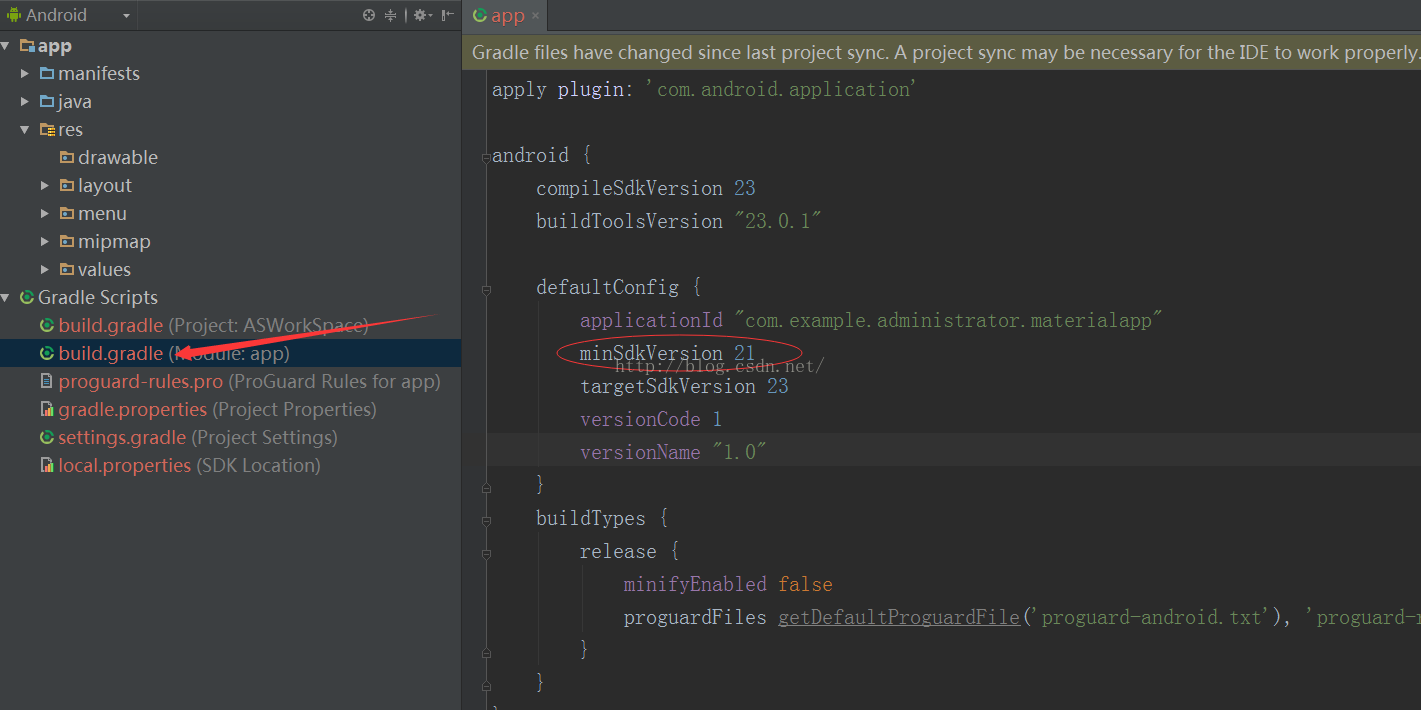Click the local.properties file icon
Viewport: 1421px width, 710px height.
pos(47,466)
